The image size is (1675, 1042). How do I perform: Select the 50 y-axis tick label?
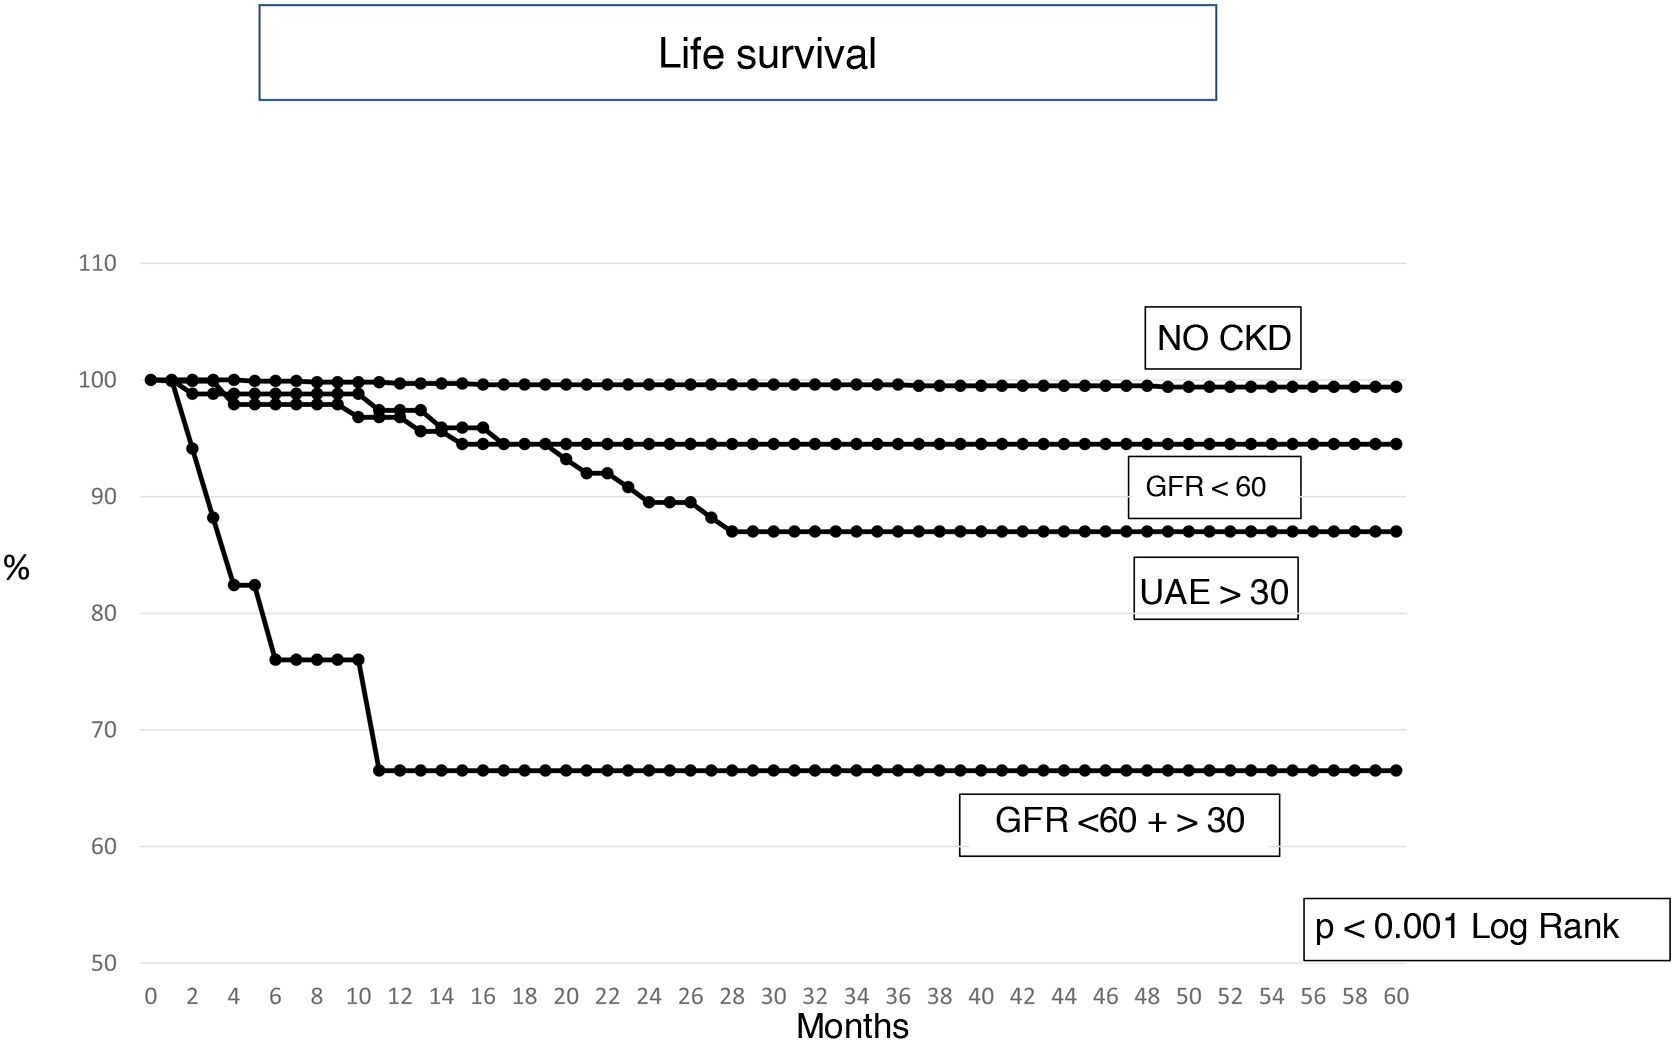(x=103, y=963)
